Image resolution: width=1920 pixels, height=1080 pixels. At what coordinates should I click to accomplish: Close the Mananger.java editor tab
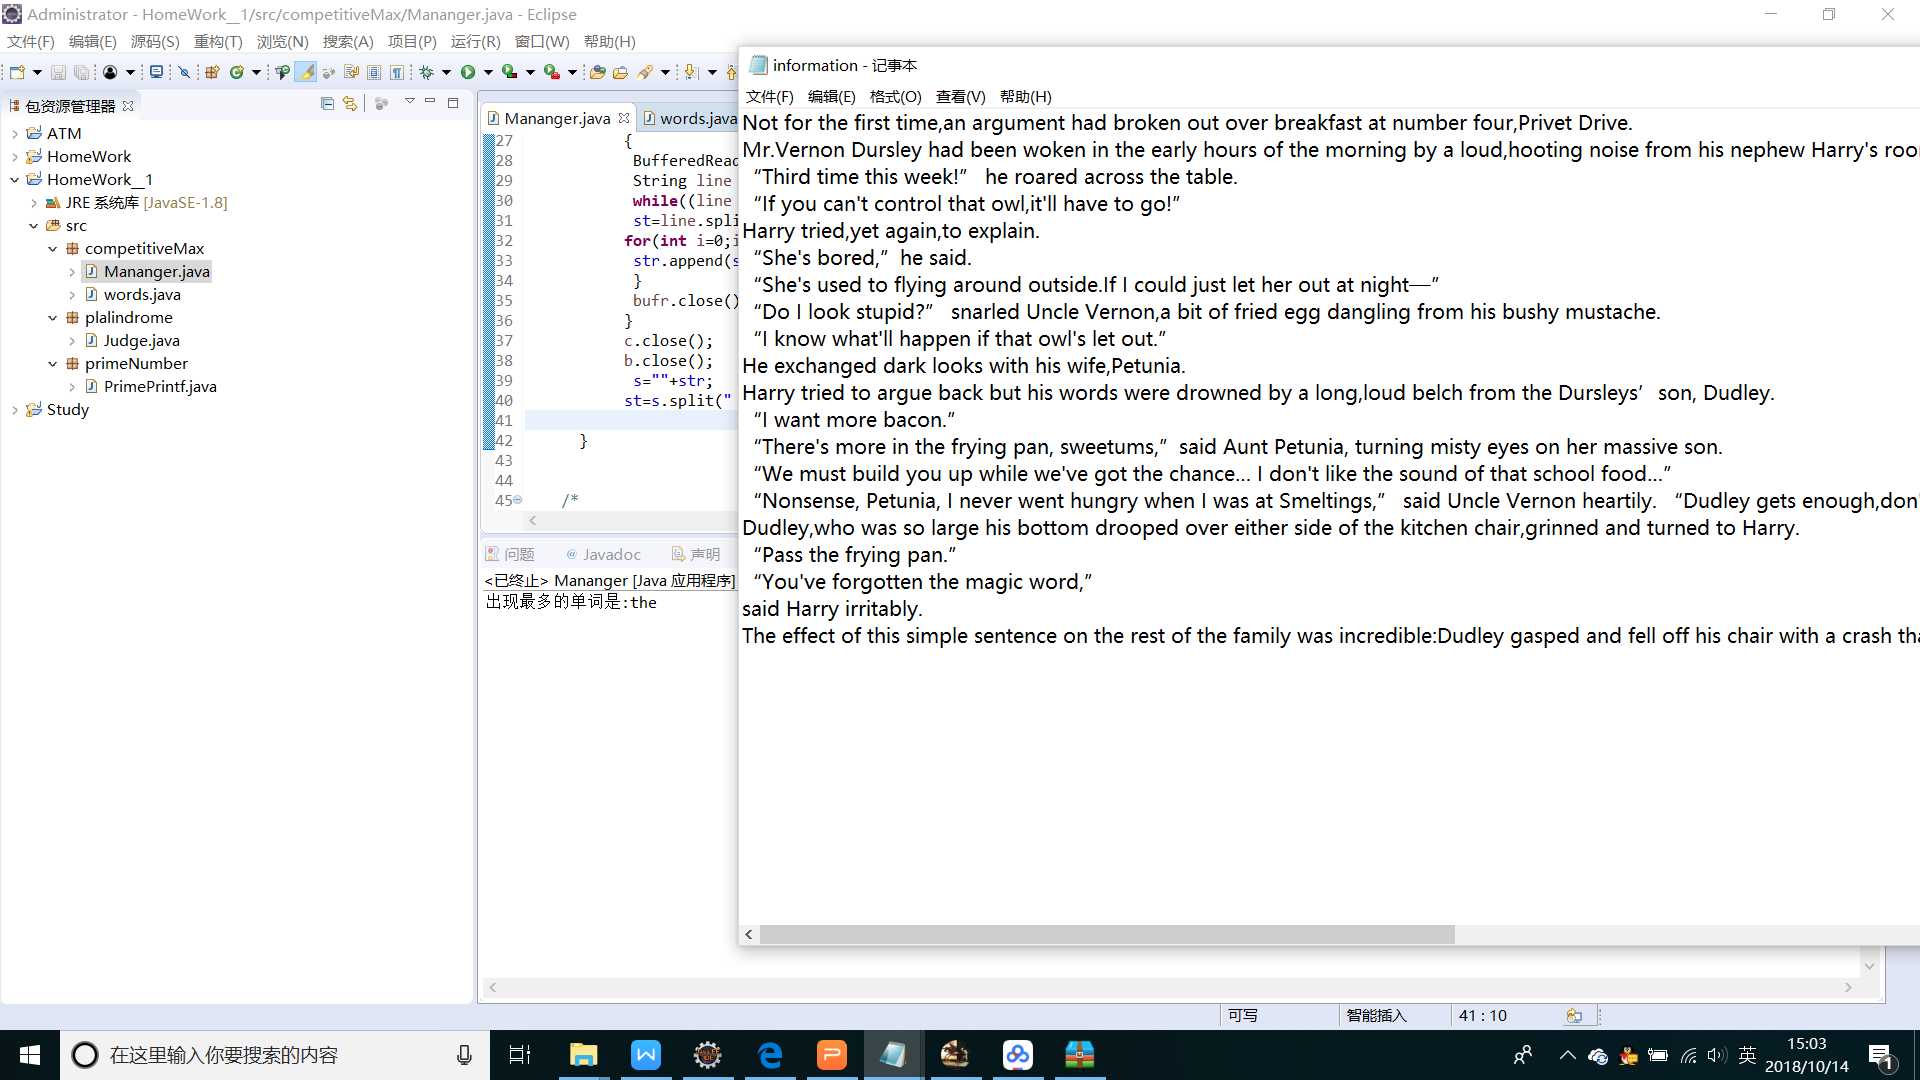pos(624,118)
